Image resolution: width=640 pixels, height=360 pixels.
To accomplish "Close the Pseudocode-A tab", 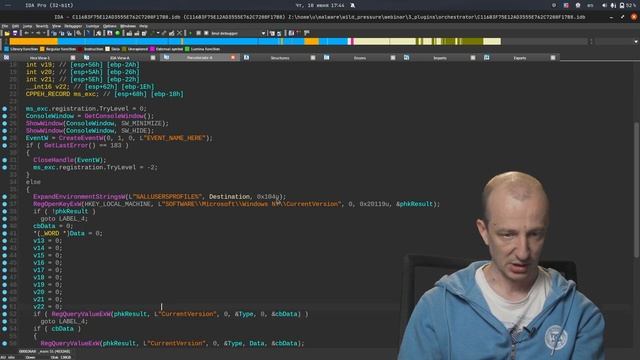I will [x=233, y=58].
